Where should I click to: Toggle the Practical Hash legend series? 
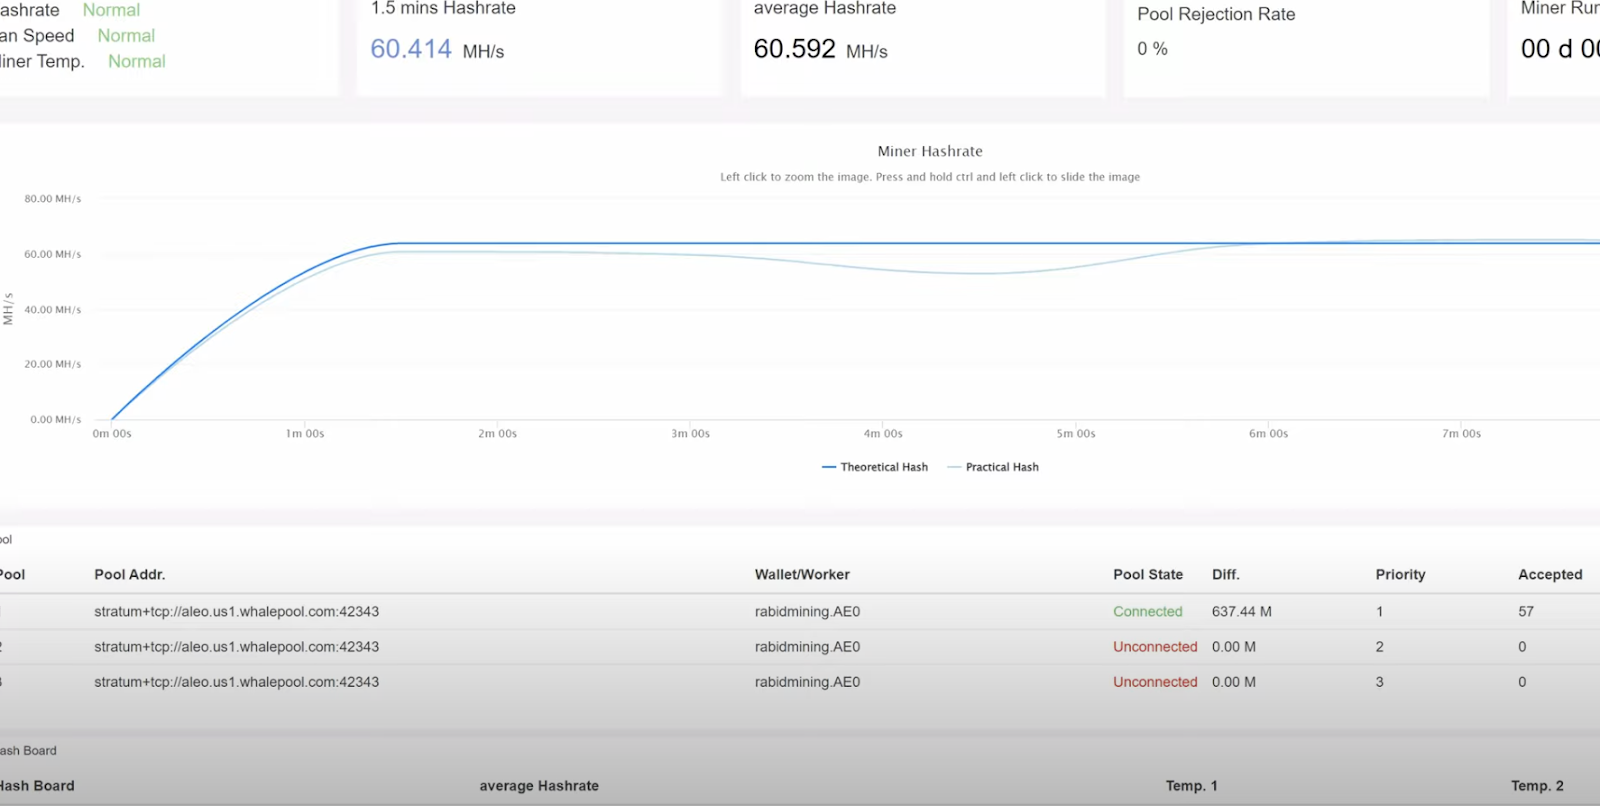(x=993, y=467)
